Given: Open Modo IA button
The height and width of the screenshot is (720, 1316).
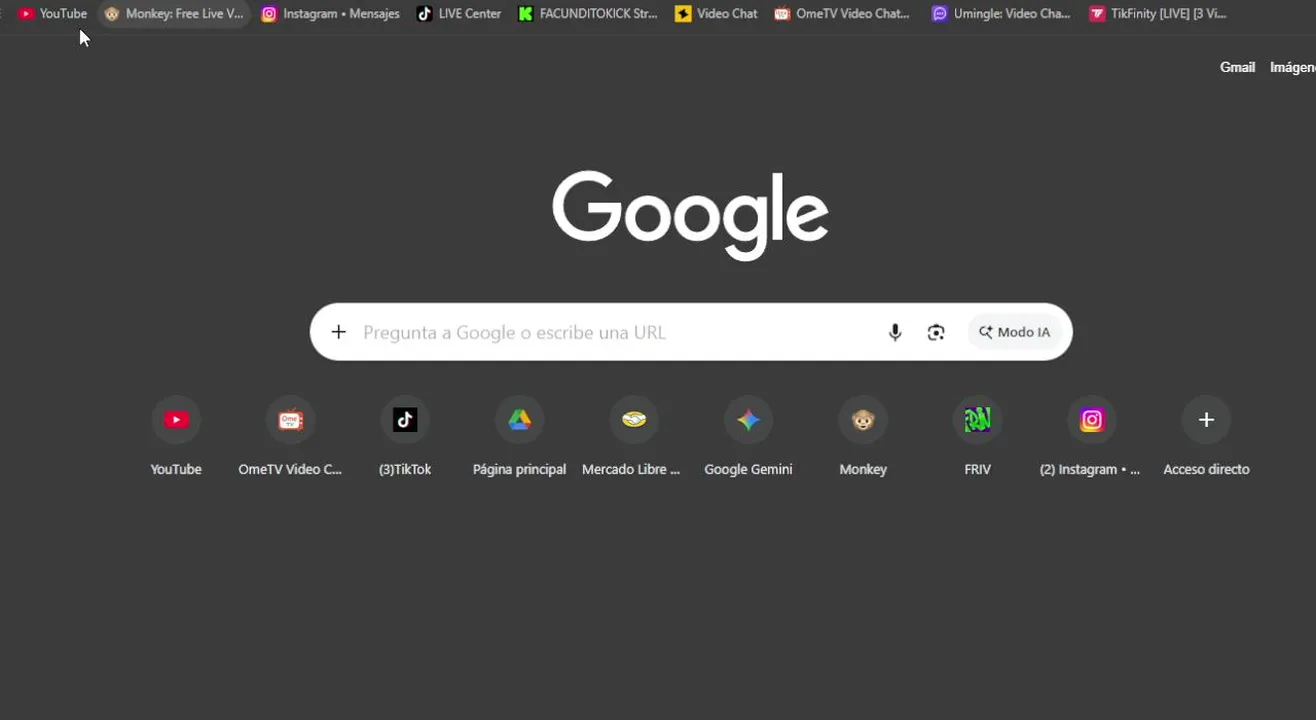Looking at the screenshot, I should (1014, 332).
